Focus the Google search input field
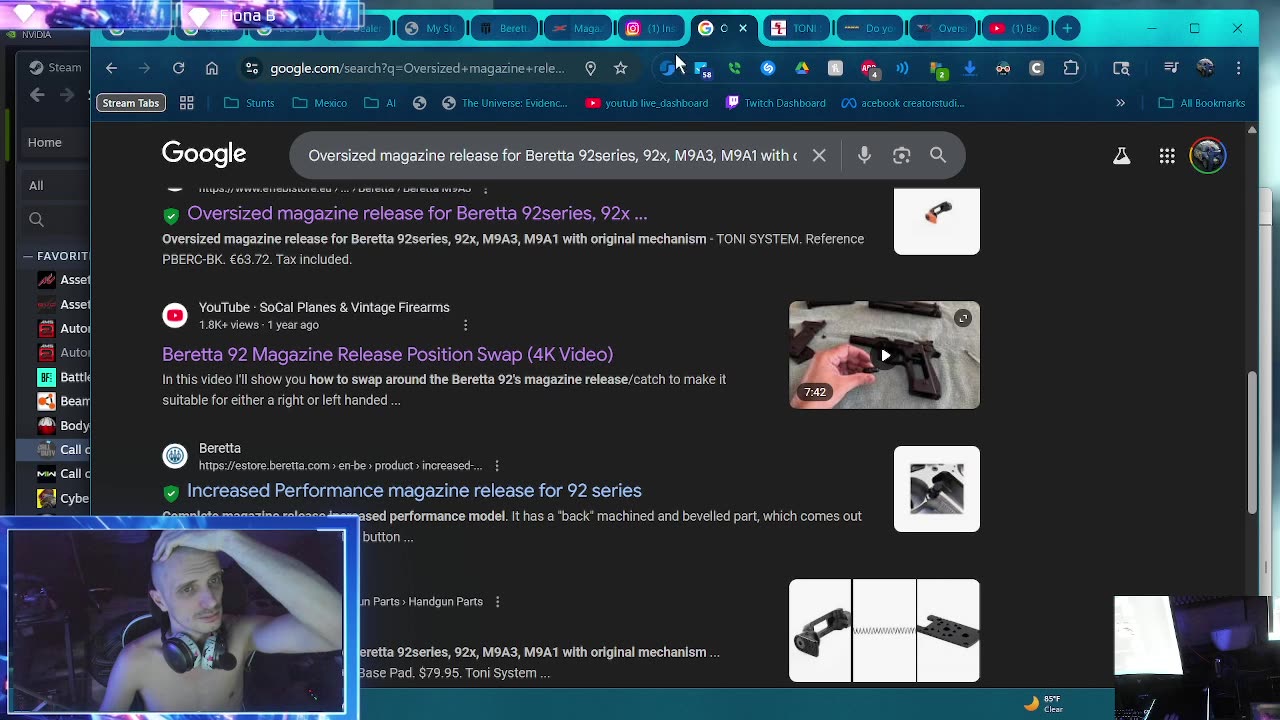This screenshot has height=720, width=1280. pyautogui.click(x=553, y=155)
